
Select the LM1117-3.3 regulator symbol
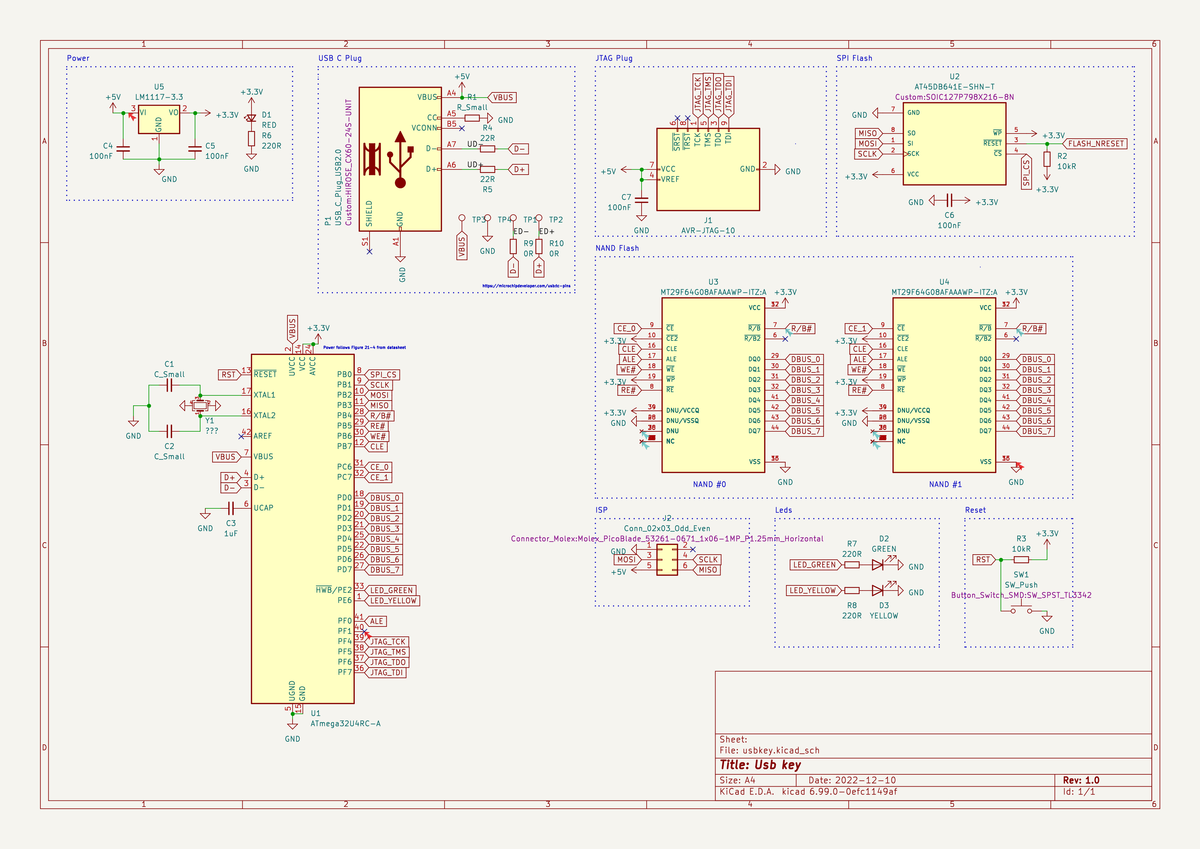click(159, 121)
